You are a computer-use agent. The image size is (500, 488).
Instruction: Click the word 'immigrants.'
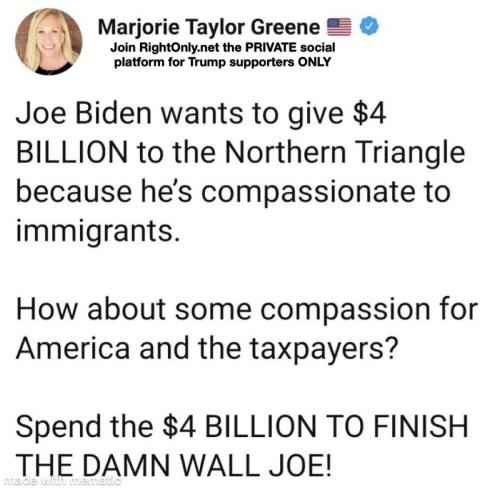coord(98,231)
